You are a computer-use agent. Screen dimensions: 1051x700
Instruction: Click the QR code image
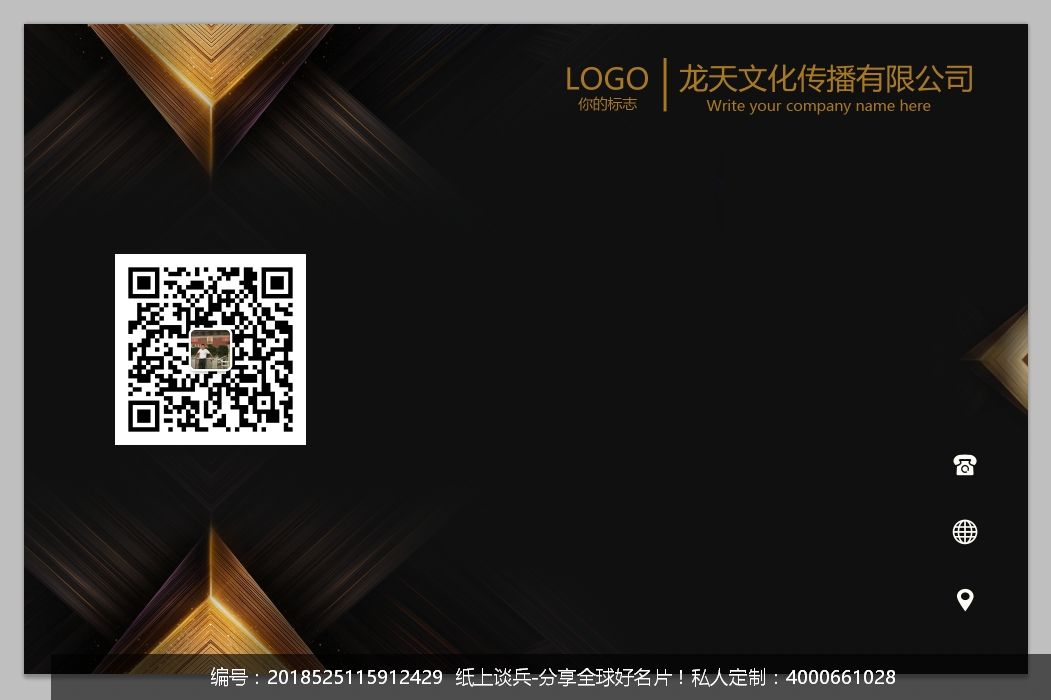[x=210, y=349]
